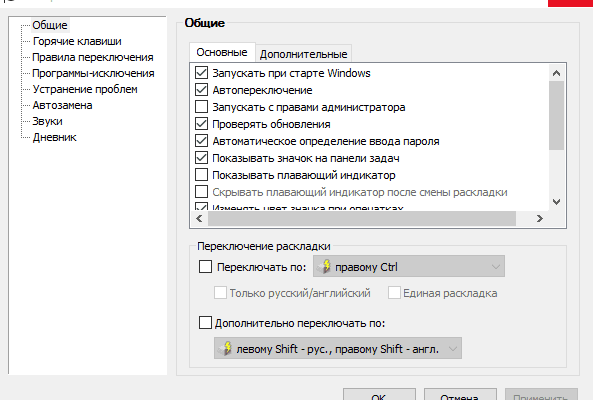593x400 pixels.
Task: Open 'Правила переключения' section
Action: [x=93, y=57]
